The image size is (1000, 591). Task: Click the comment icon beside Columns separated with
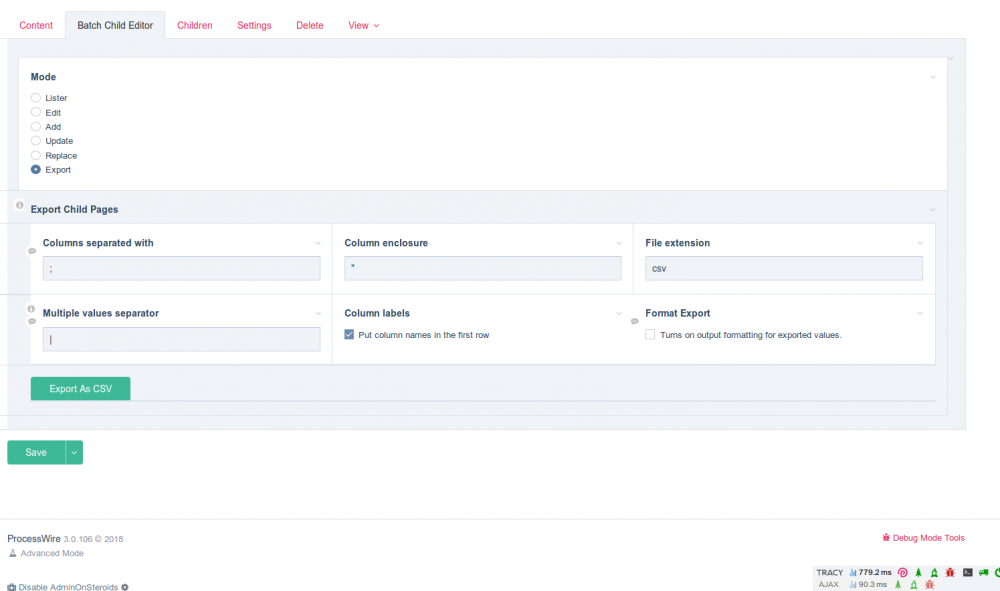(x=32, y=251)
